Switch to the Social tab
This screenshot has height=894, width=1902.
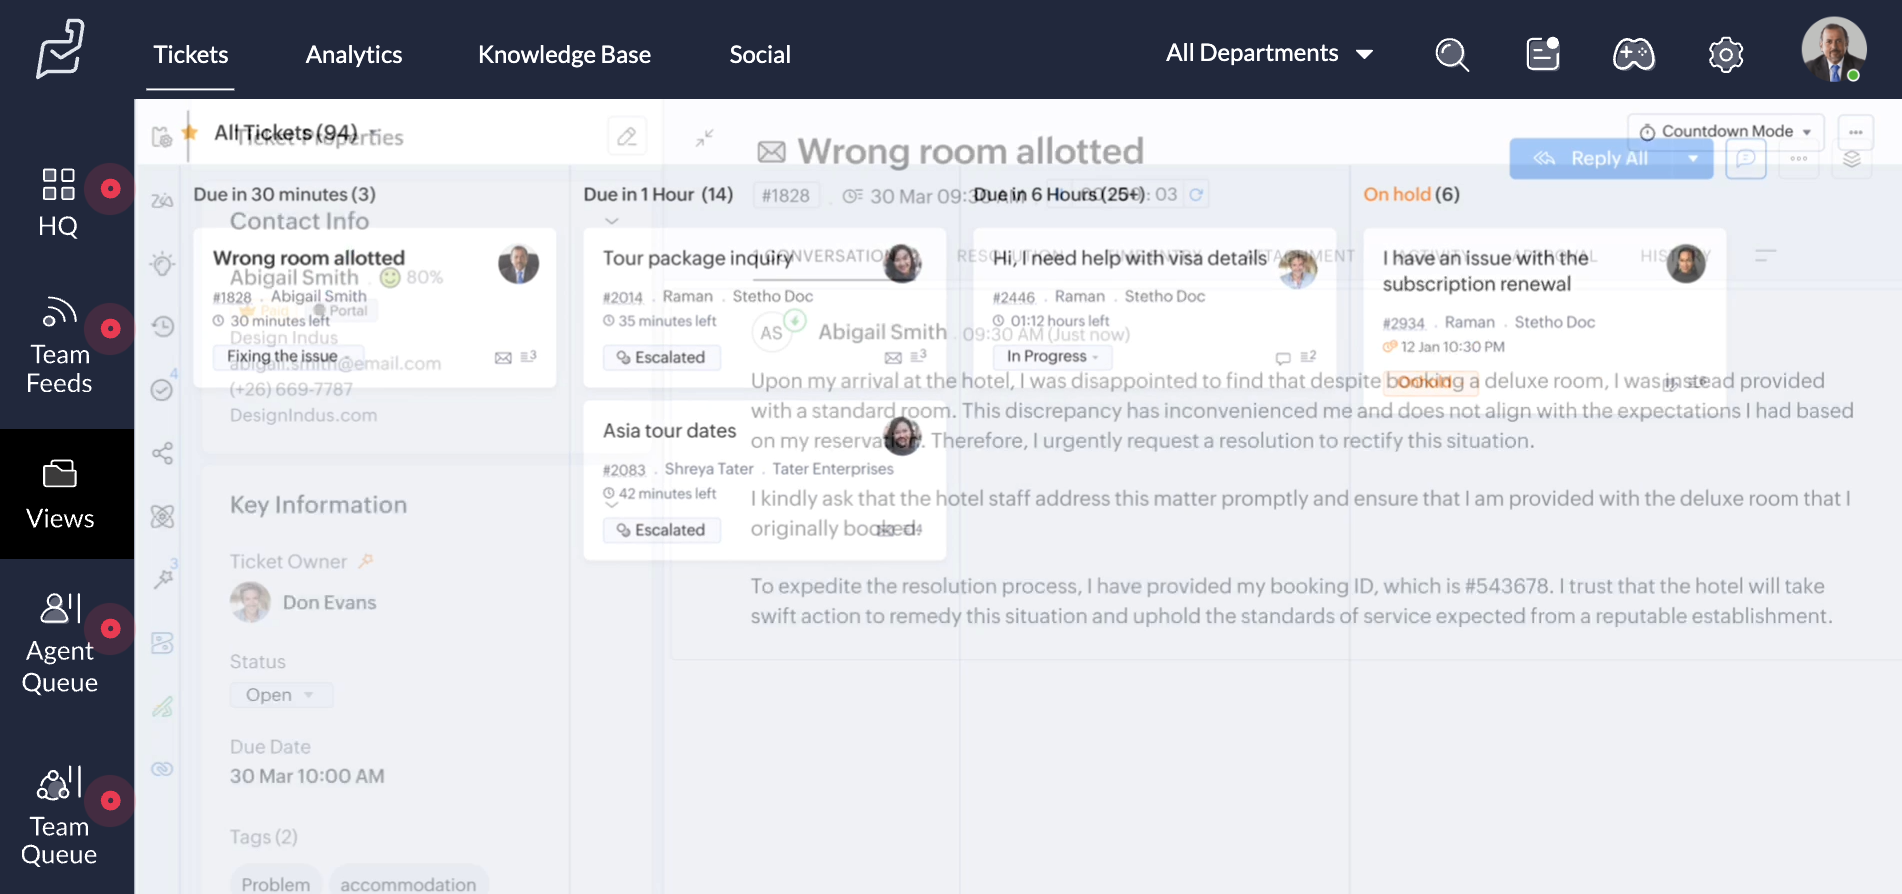tap(760, 55)
